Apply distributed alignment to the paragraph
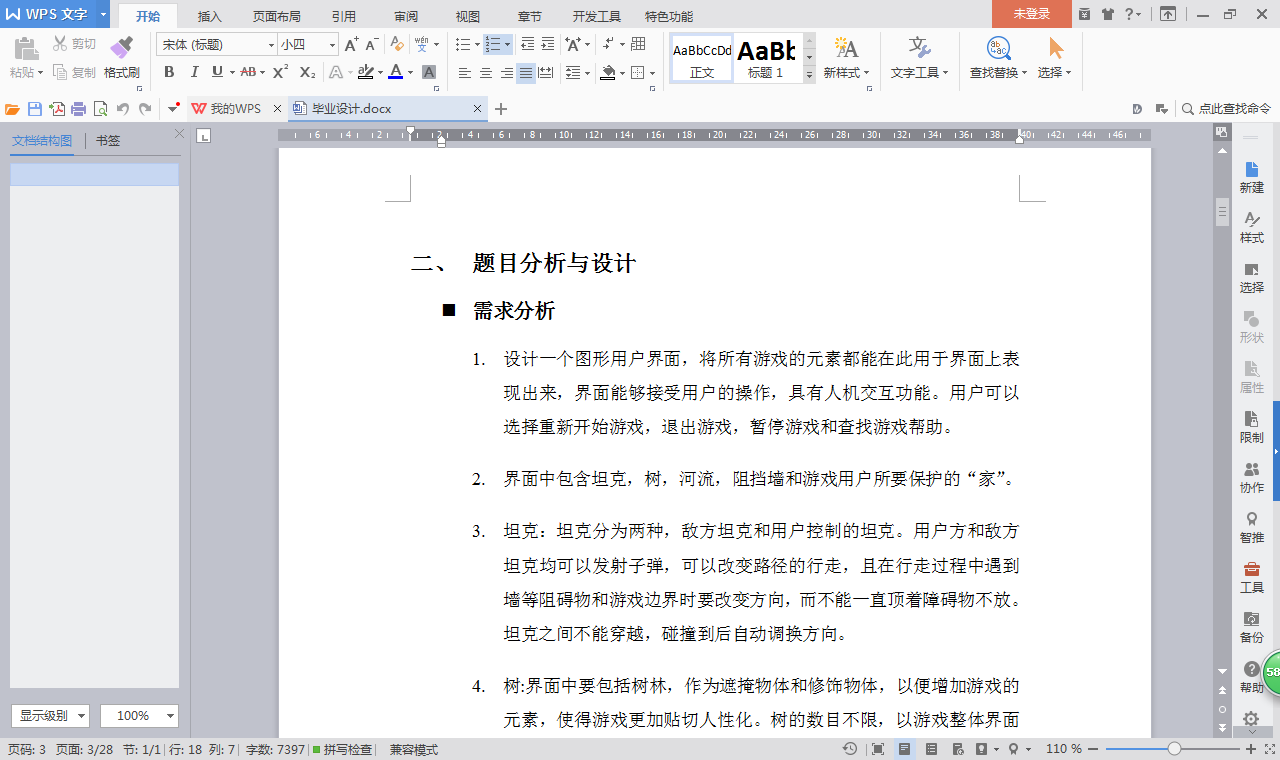 (546, 73)
